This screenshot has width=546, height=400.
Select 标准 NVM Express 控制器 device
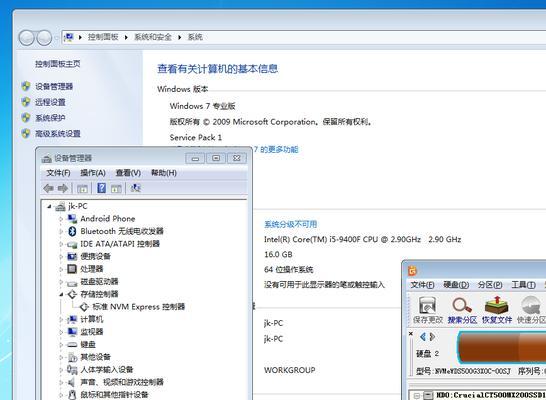click(x=138, y=307)
